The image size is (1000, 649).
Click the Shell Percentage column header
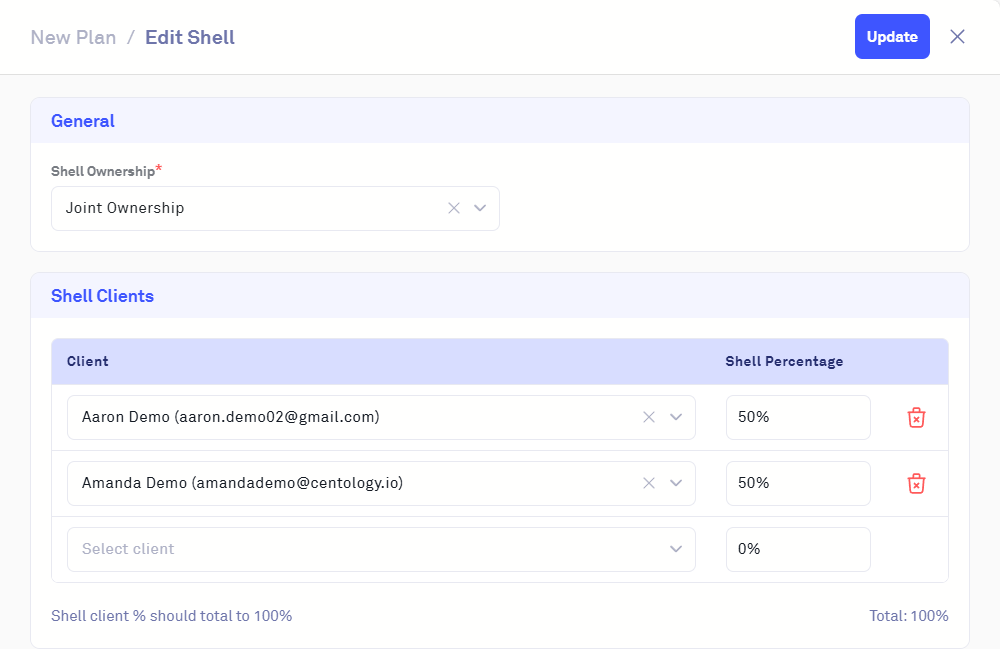click(784, 361)
